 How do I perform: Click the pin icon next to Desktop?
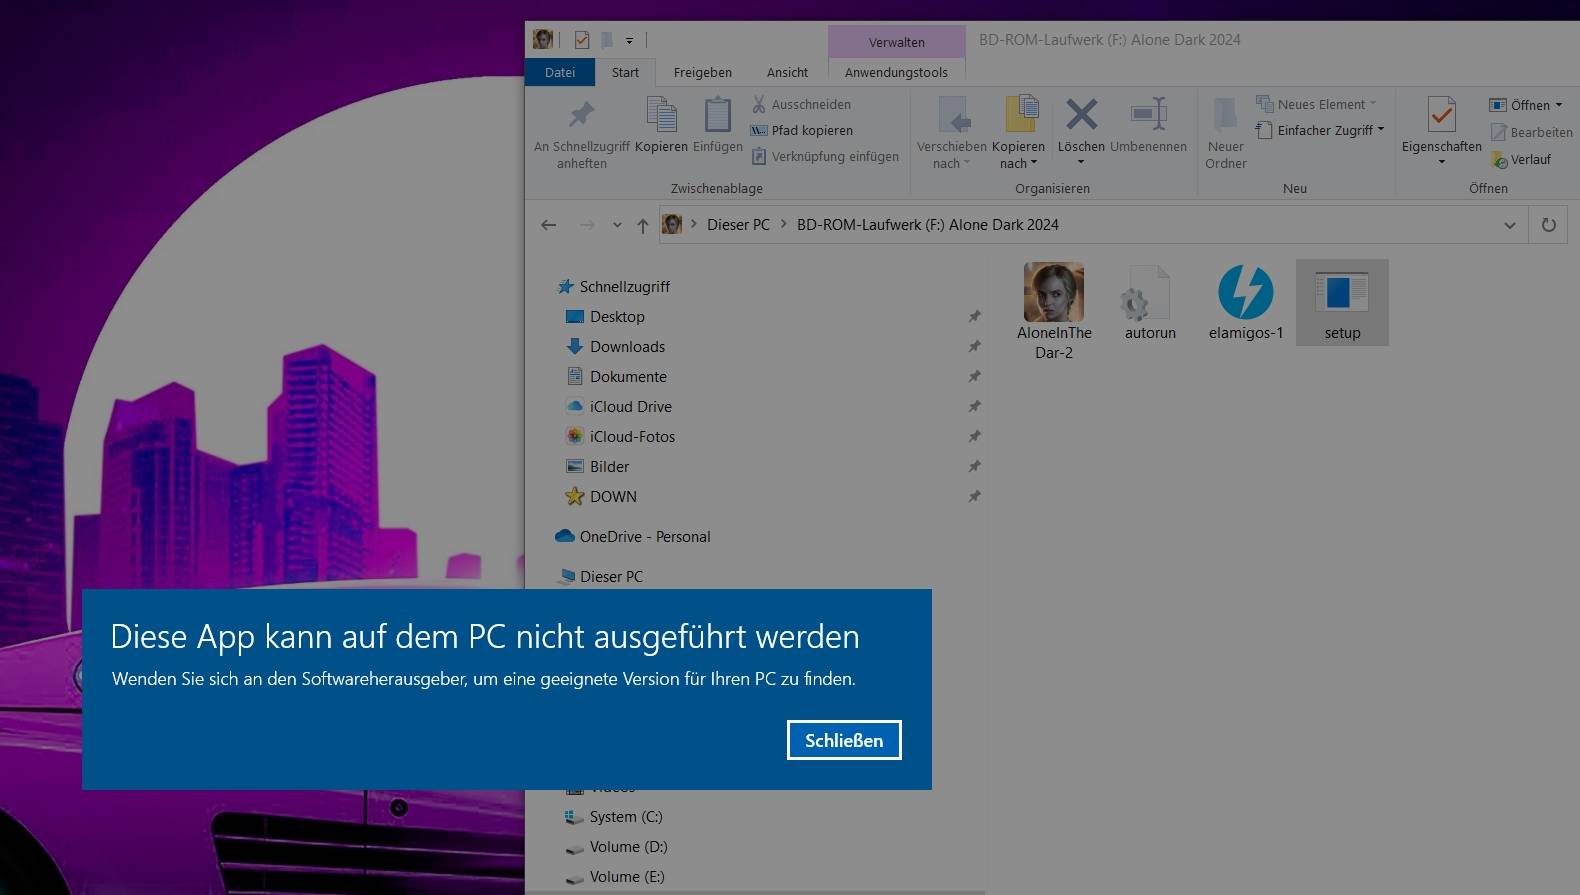(x=974, y=317)
